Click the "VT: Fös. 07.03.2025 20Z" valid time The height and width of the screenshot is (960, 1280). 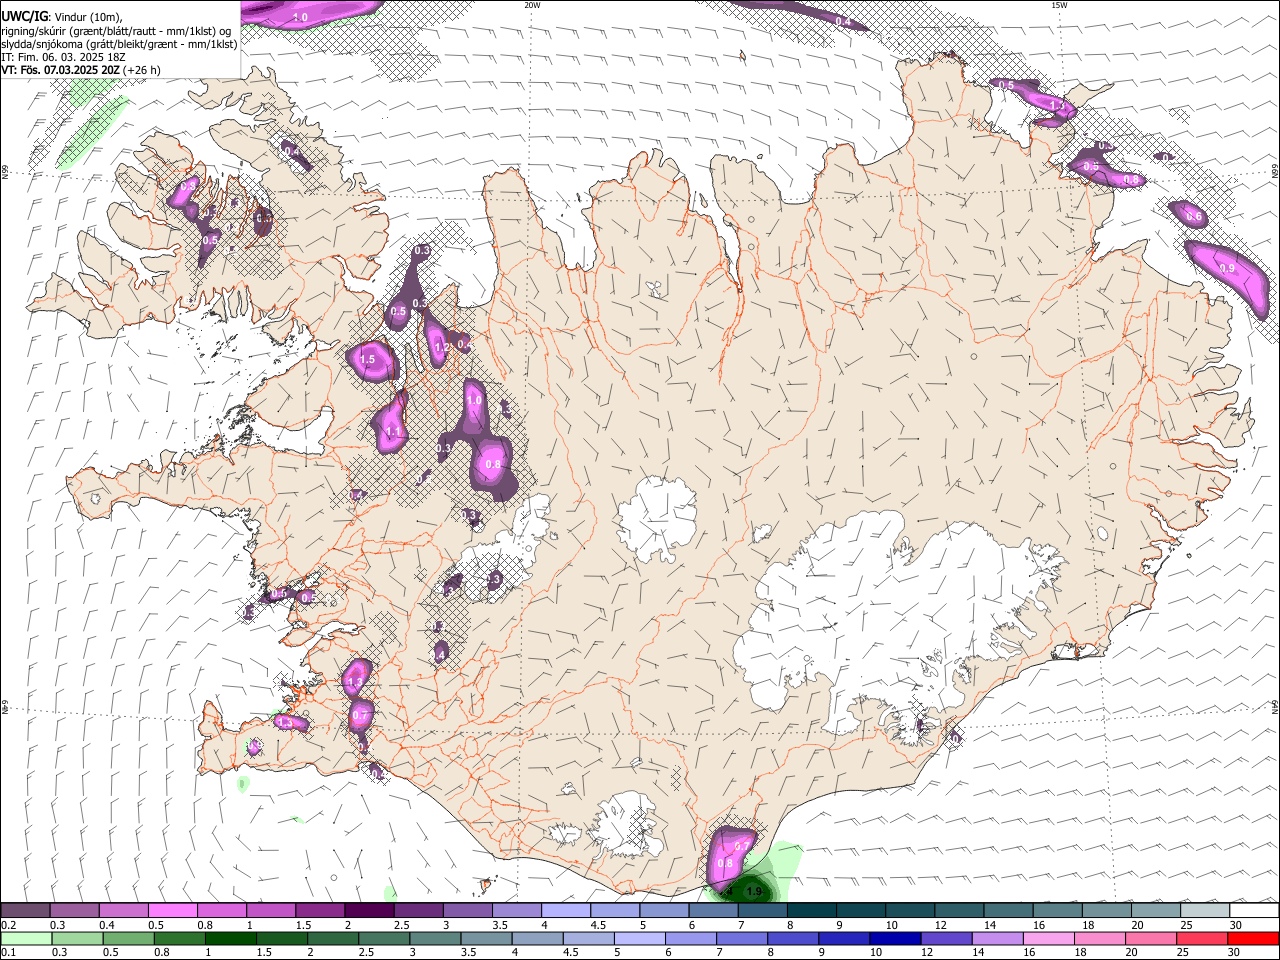tap(59, 70)
